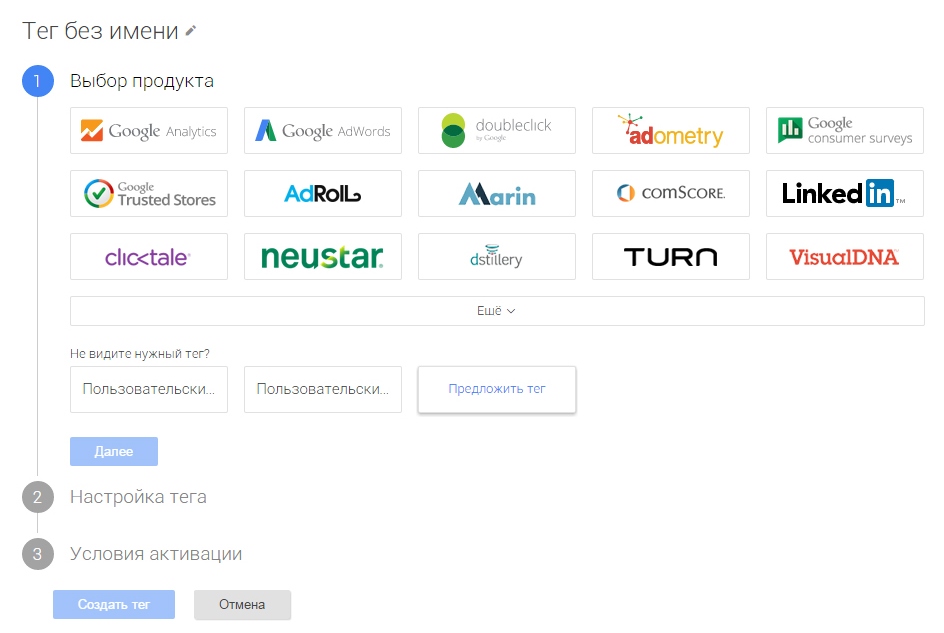Select the Google Trusted Stores tile
This screenshot has width=944, height=633.
click(x=149, y=193)
